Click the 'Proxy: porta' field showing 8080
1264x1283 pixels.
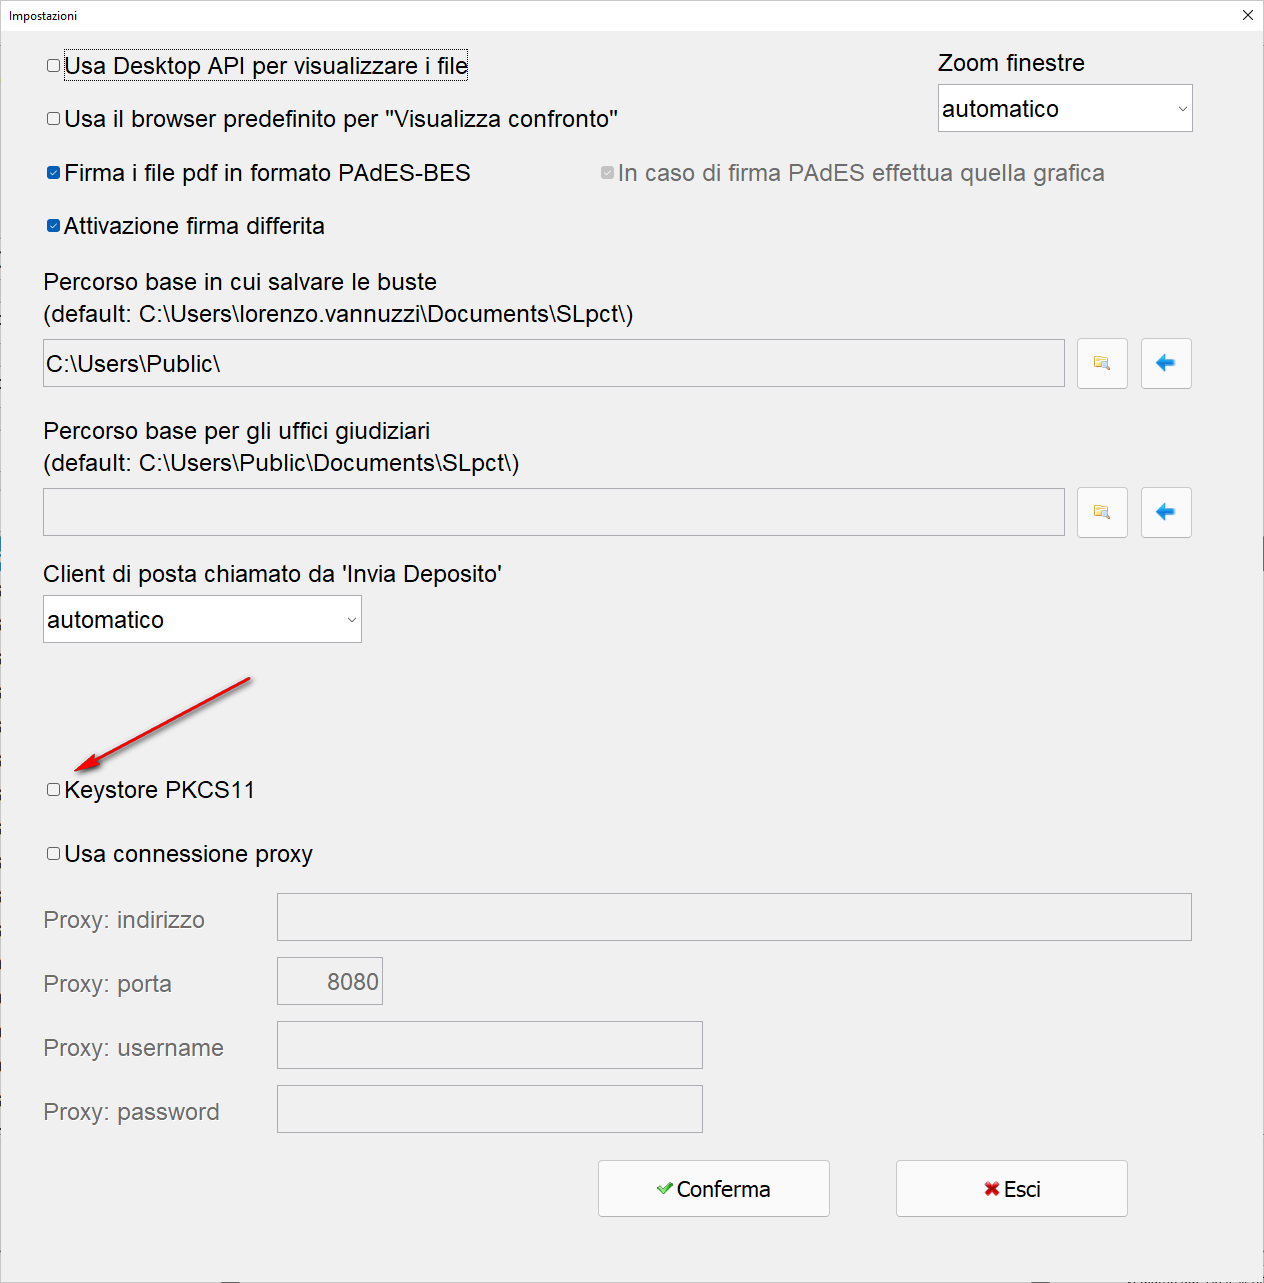(x=330, y=981)
